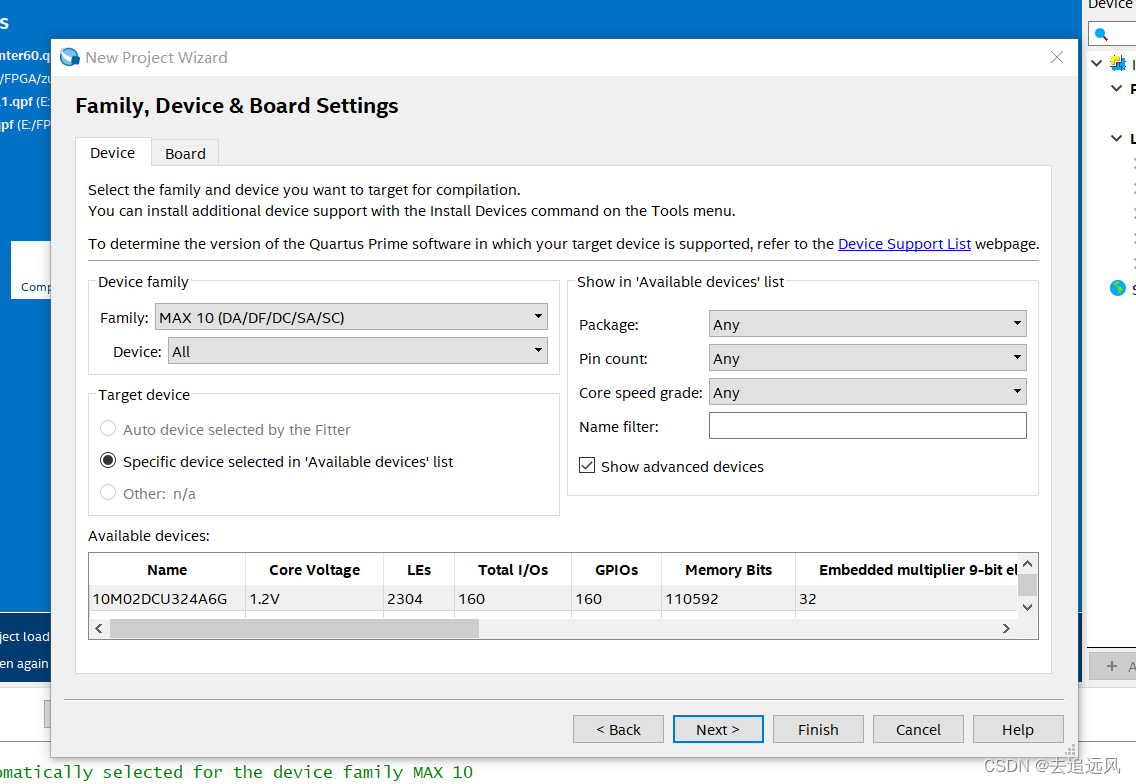Image resolution: width=1136 pixels, height=784 pixels.
Task: Click the Finish button
Action: point(818,730)
